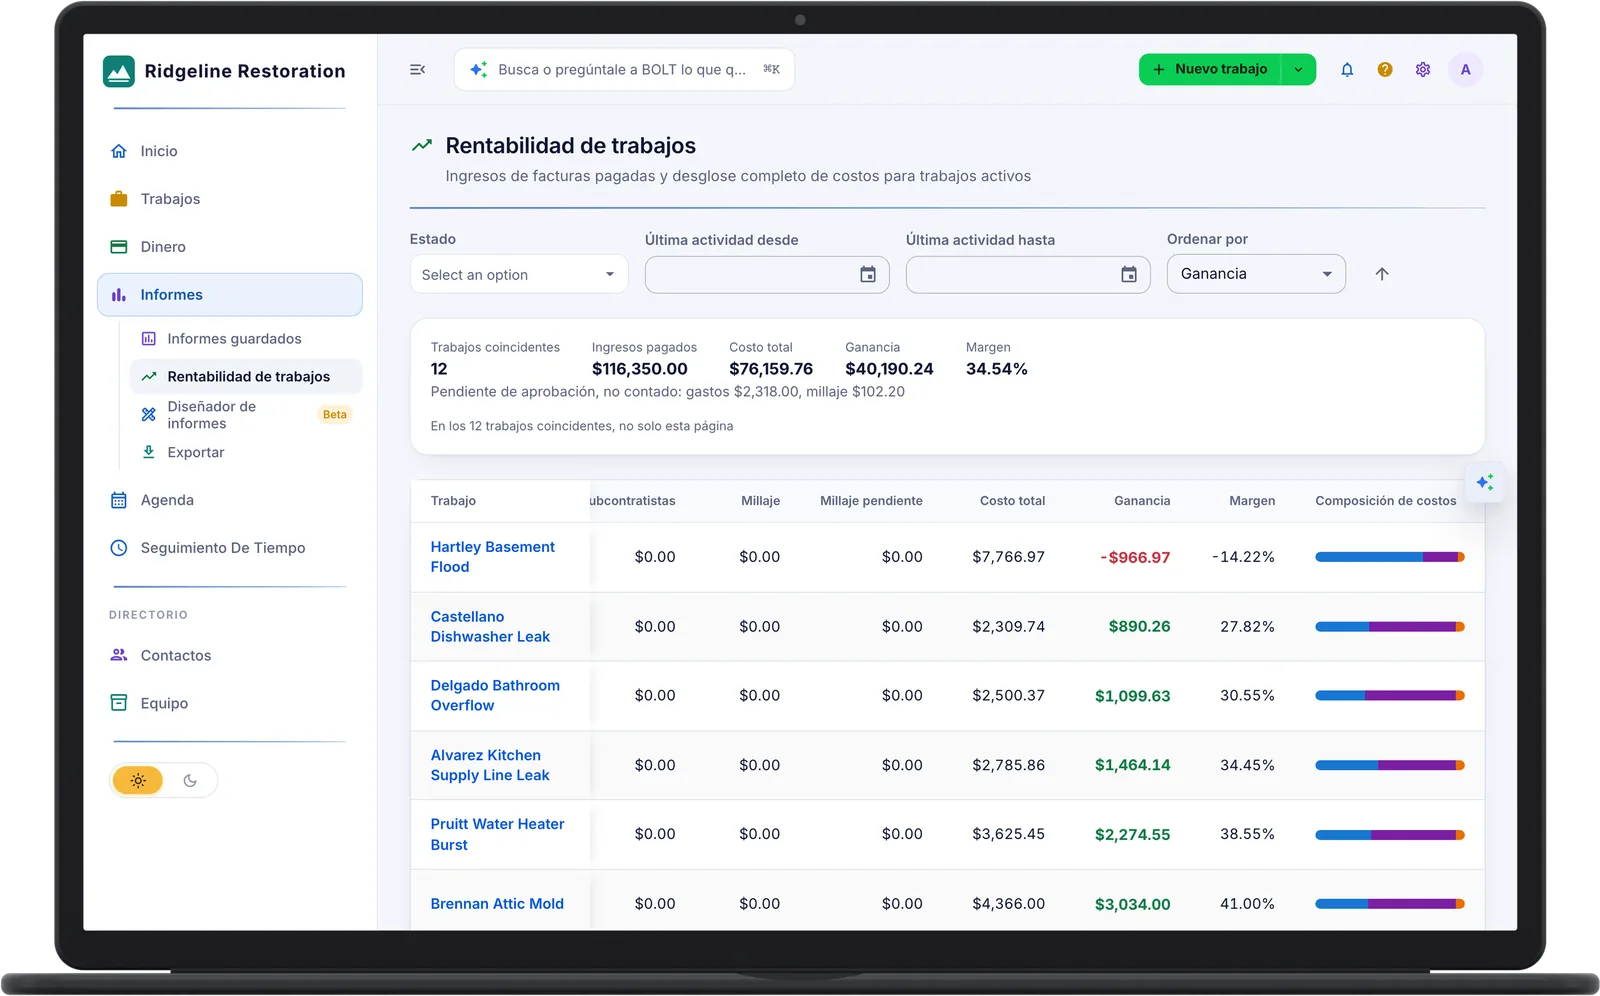Image resolution: width=1600 pixels, height=996 pixels.
Task: Open the Informes sidebar section
Action: 230,295
